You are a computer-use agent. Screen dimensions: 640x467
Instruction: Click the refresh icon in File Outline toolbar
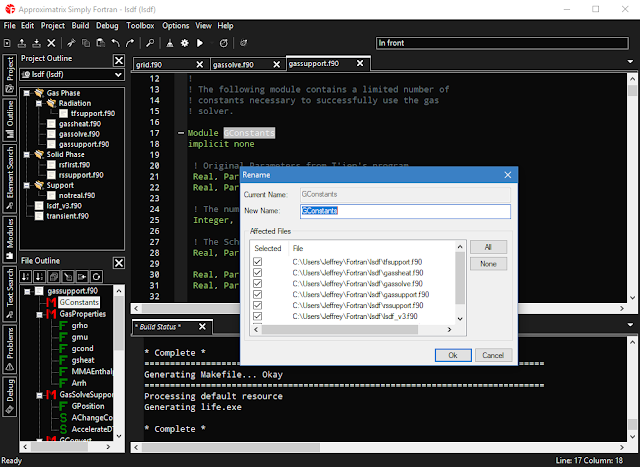pyautogui.click(x=96, y=276)
